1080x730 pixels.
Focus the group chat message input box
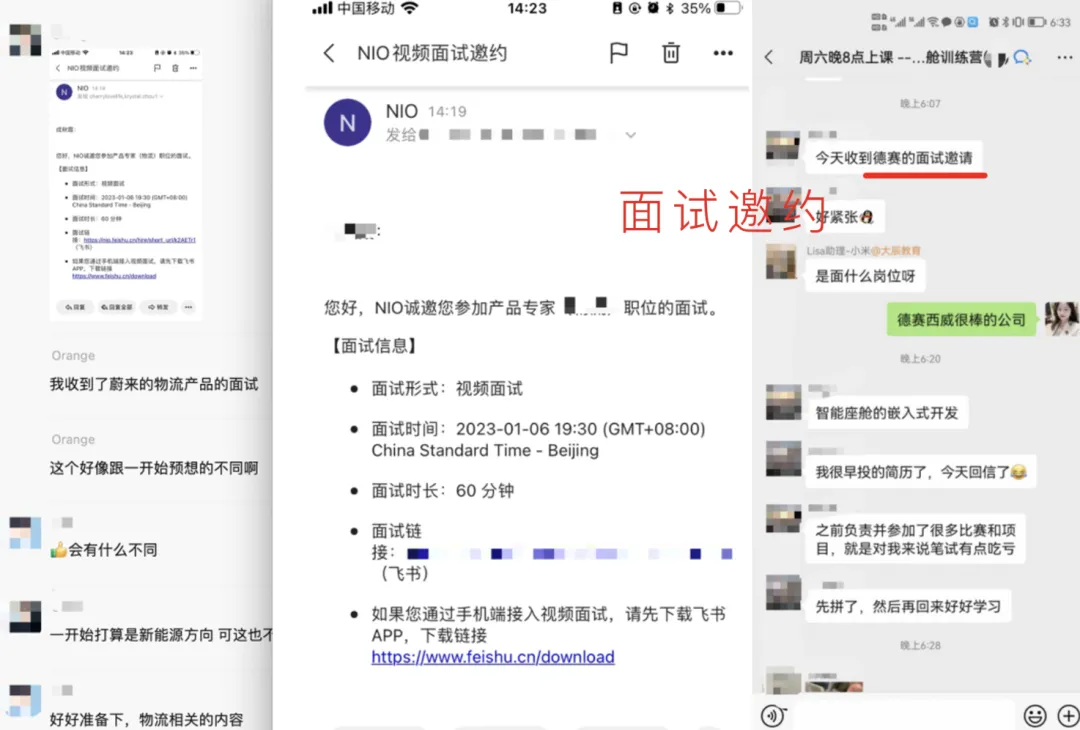click(903, 716)
